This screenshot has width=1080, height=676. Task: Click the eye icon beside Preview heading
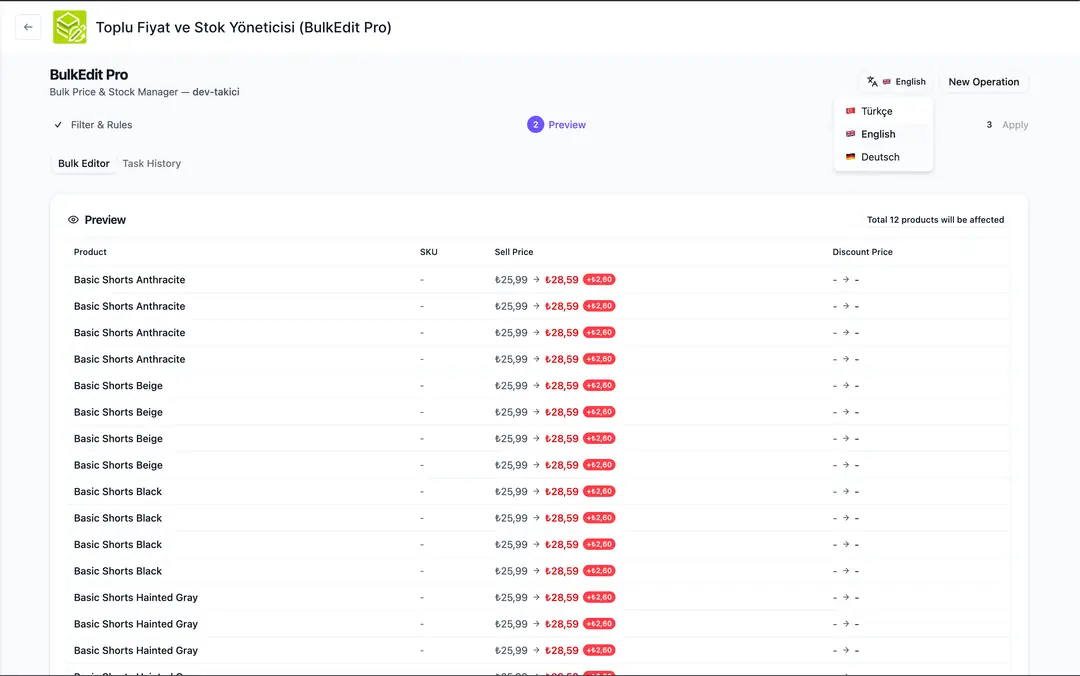pos(73,220)
